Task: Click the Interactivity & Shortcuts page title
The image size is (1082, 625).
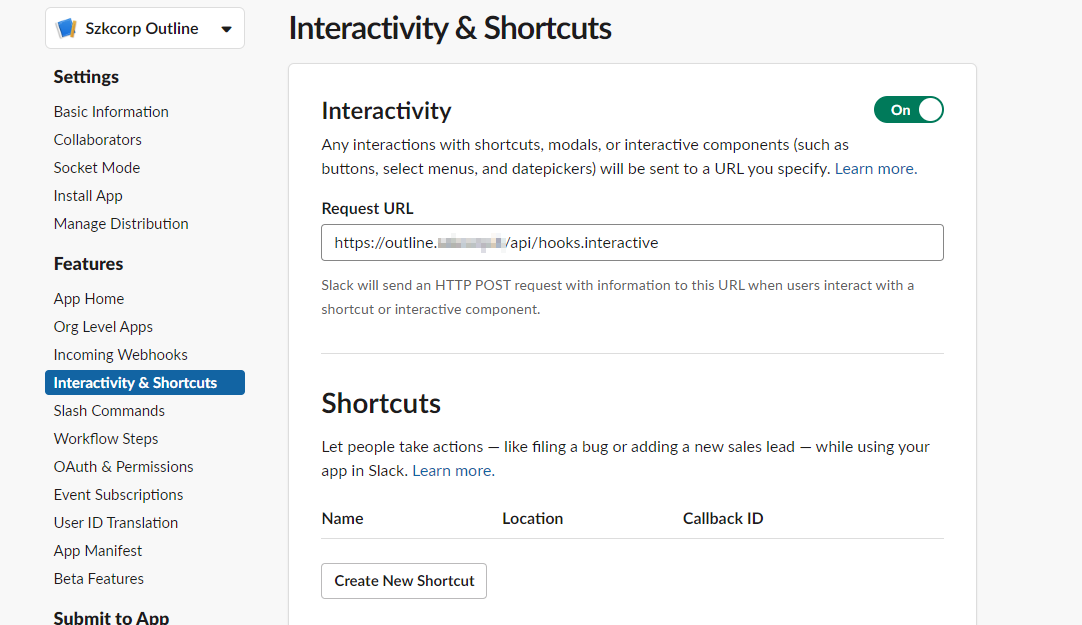Action: tap(450, 28)
